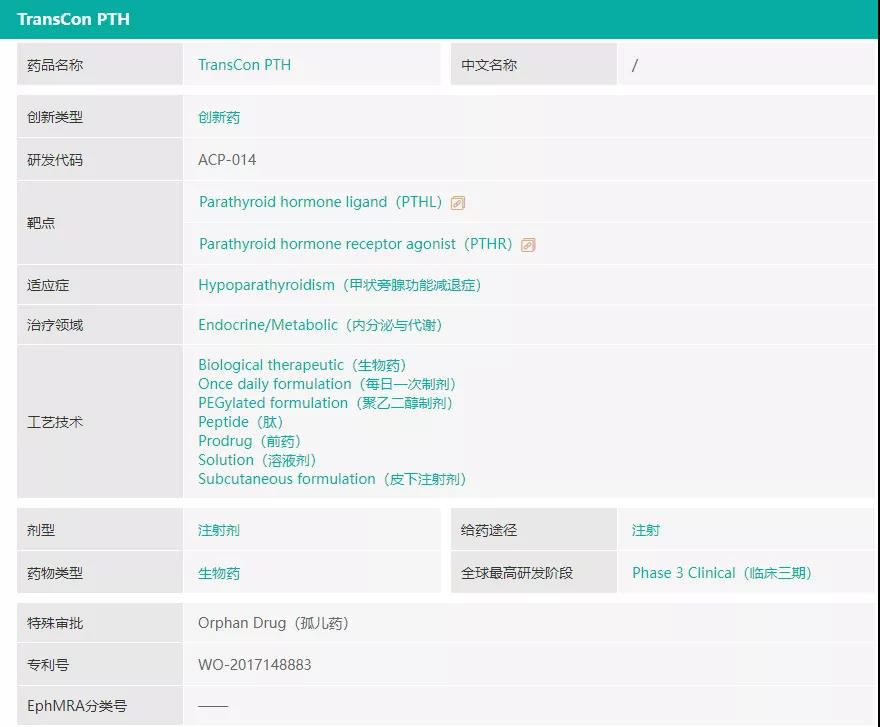Select Once daily formulation link
Viewport: 880px width, 727px height.
point(327,384)
